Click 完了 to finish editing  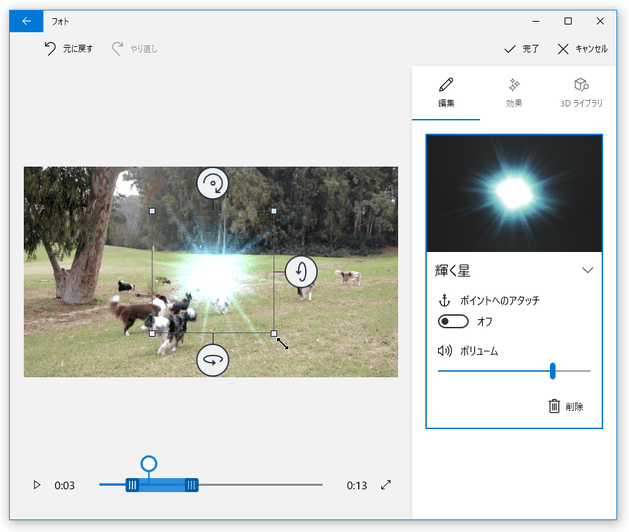click(522, 48)
